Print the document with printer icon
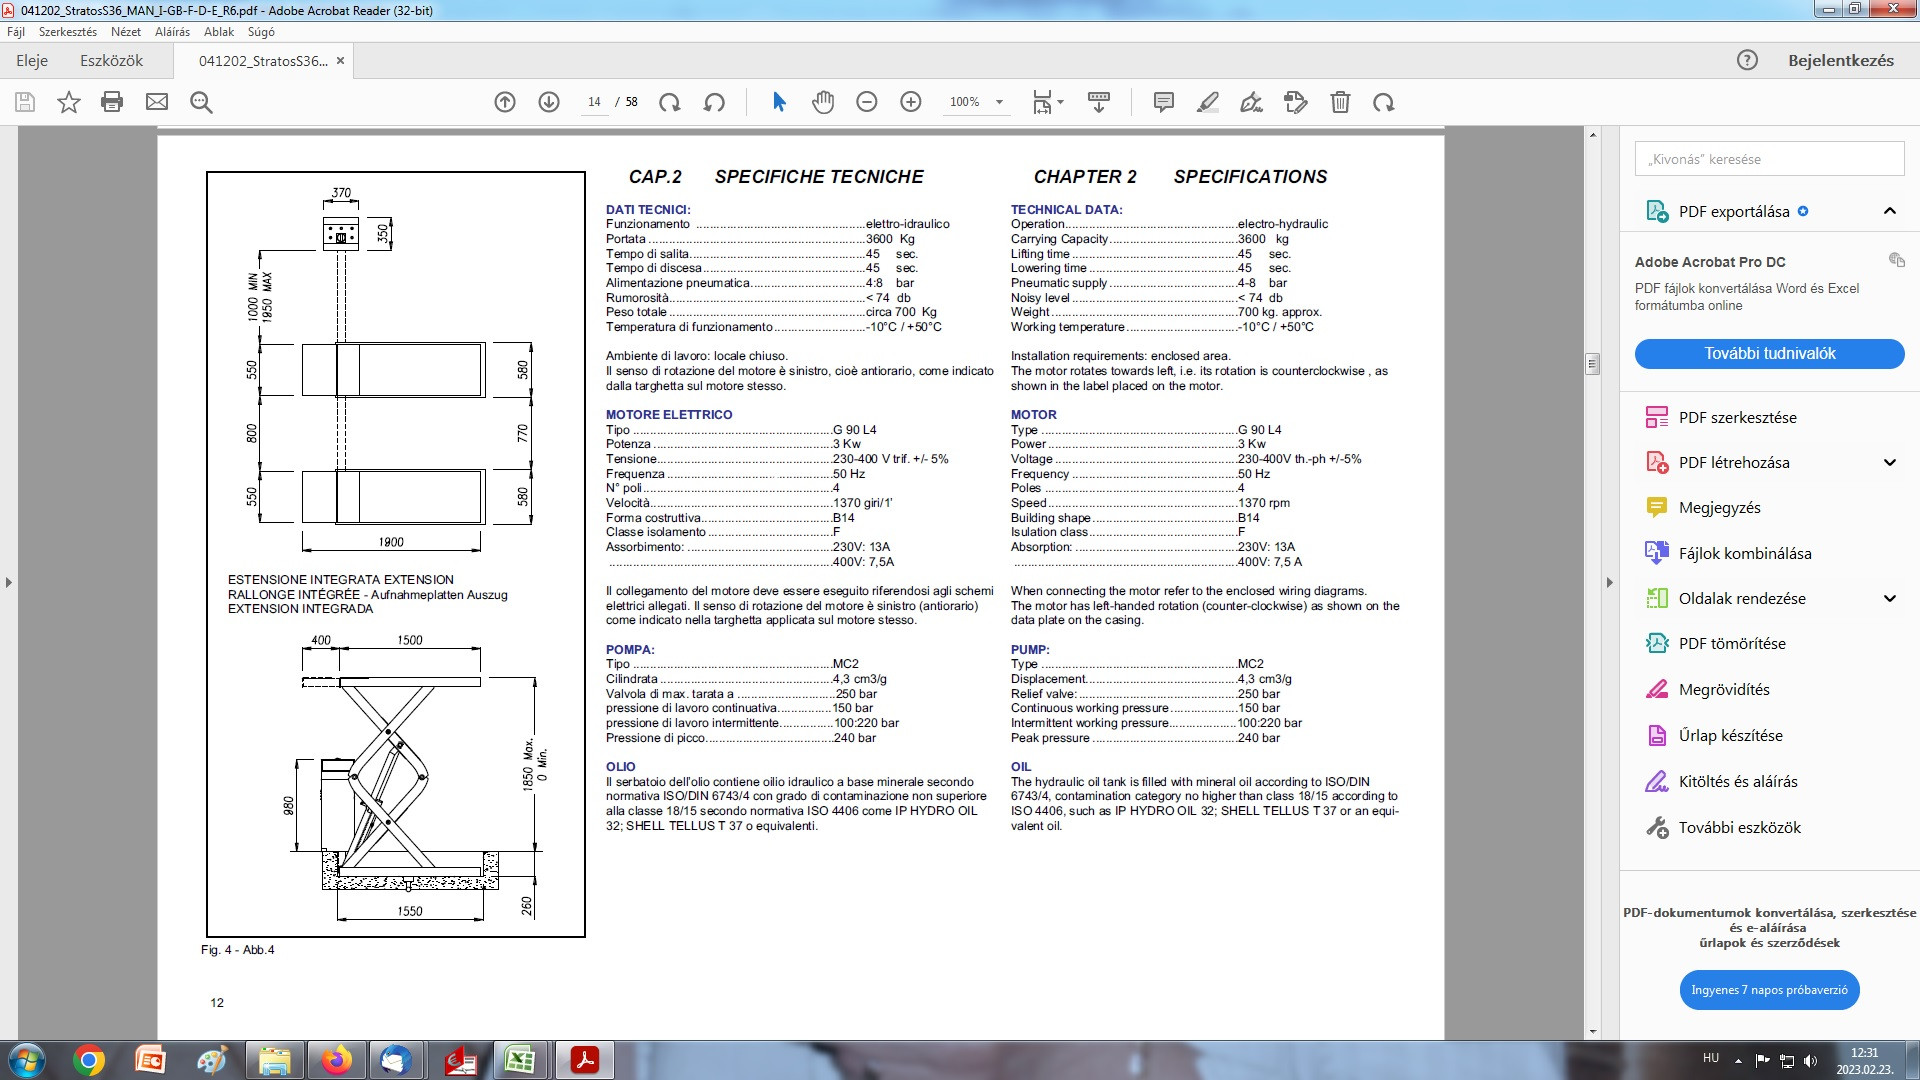 pos(112,102)
